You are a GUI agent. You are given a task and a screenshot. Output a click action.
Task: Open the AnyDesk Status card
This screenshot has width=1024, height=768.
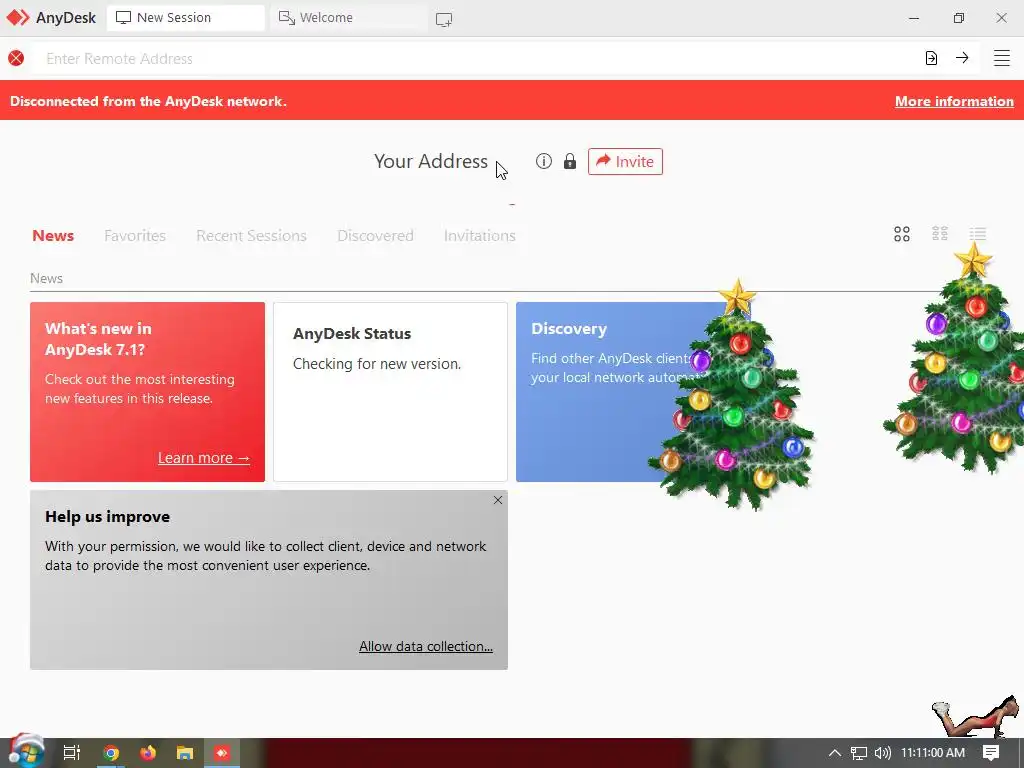click(x=391, y=392)
